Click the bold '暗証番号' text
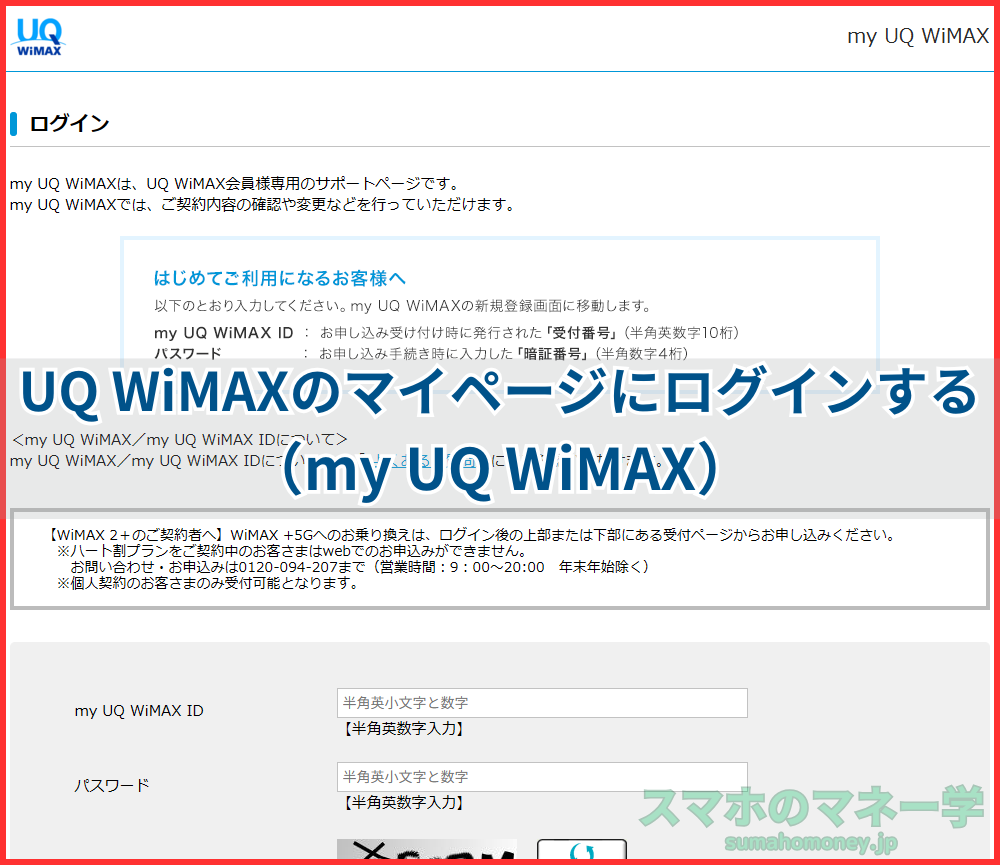Image resolution: width=1000 pixels, height=865 pixels. (552, 353)
